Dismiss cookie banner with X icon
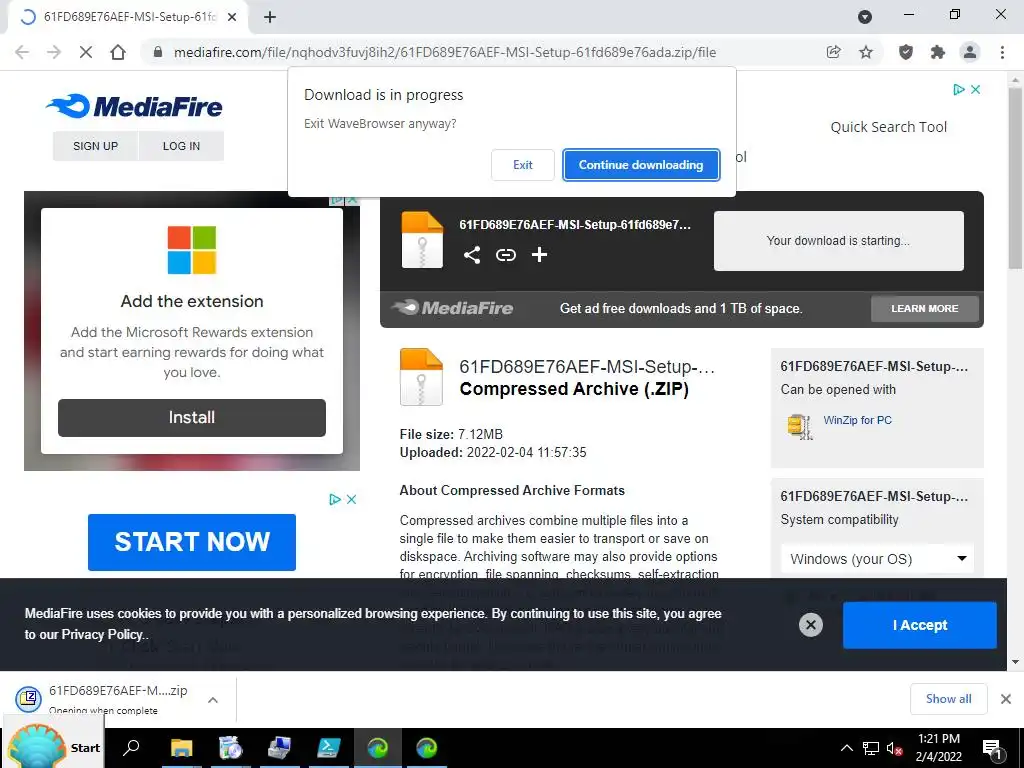Screen dimensions: 1024x768 tap(810, 625)
